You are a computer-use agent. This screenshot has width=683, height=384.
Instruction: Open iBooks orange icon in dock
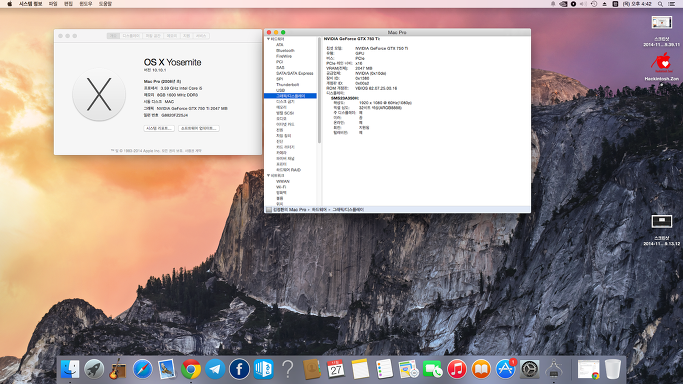pos(481,369)
